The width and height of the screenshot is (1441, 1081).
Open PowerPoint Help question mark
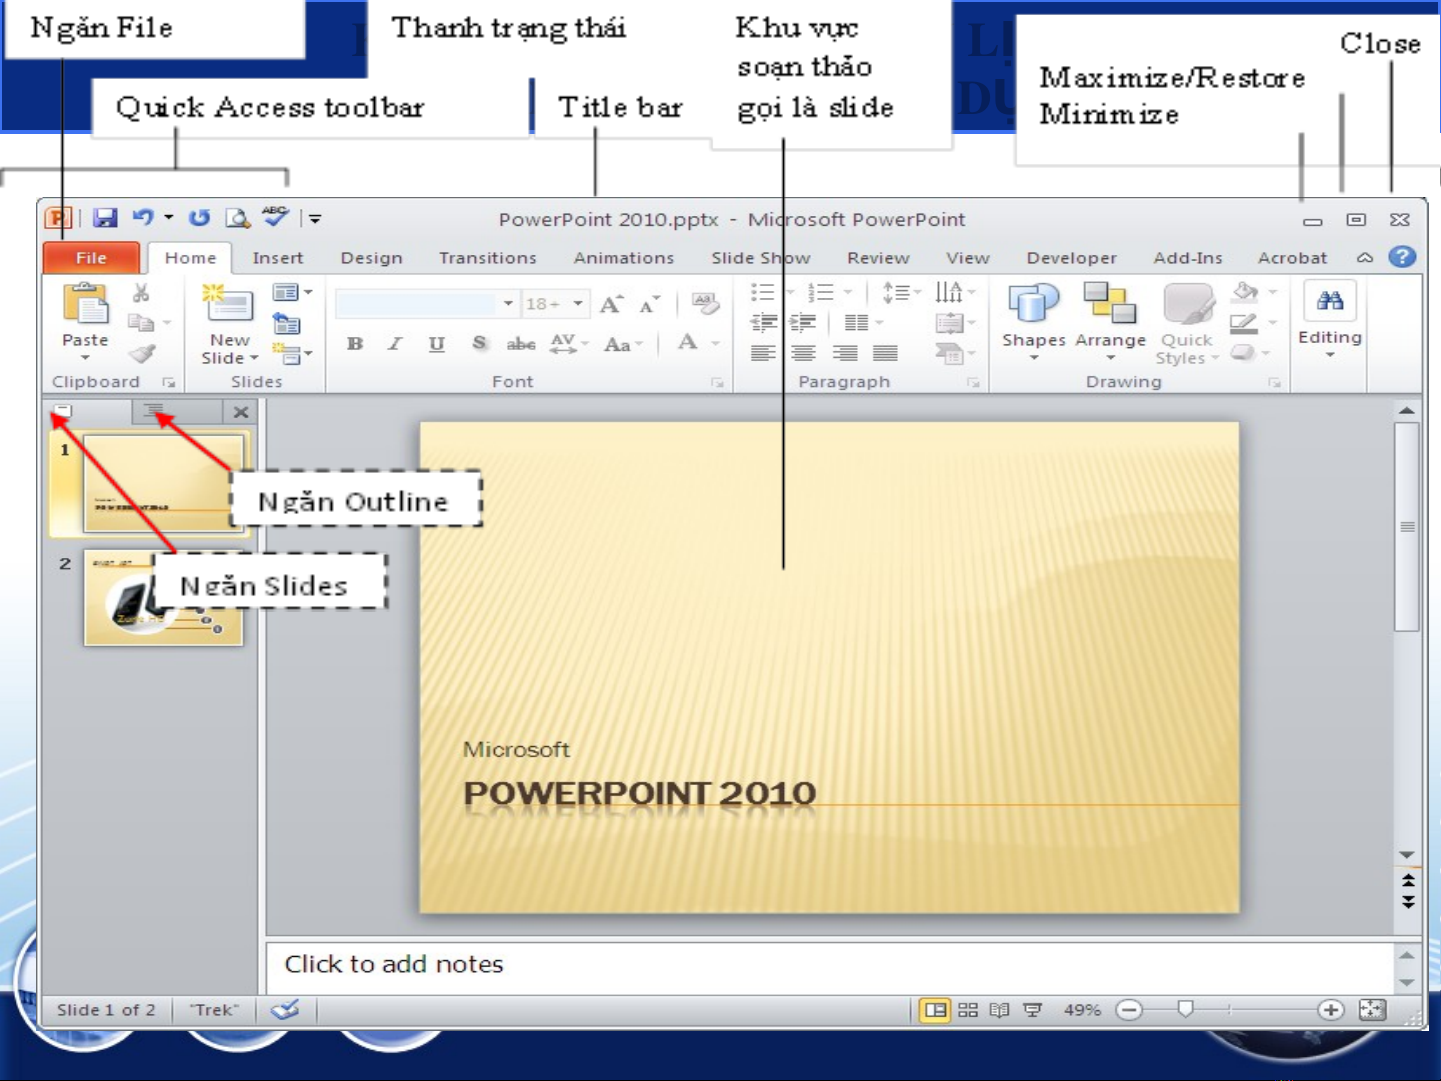coord(1402,257)
